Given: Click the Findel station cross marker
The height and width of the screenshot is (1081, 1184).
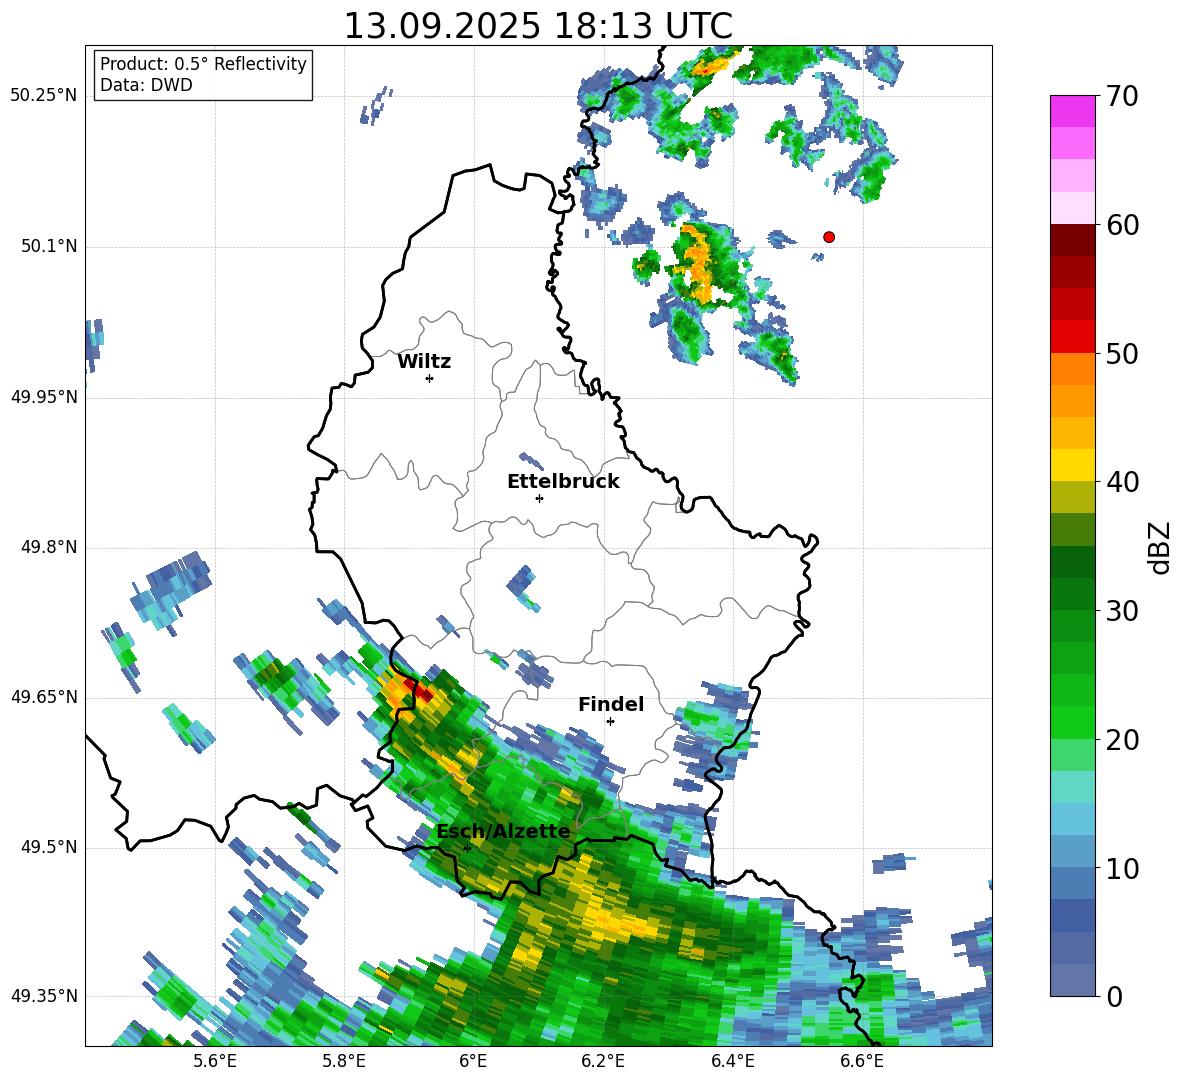Looking at the screenshot, I should click(x=610, y=722).
